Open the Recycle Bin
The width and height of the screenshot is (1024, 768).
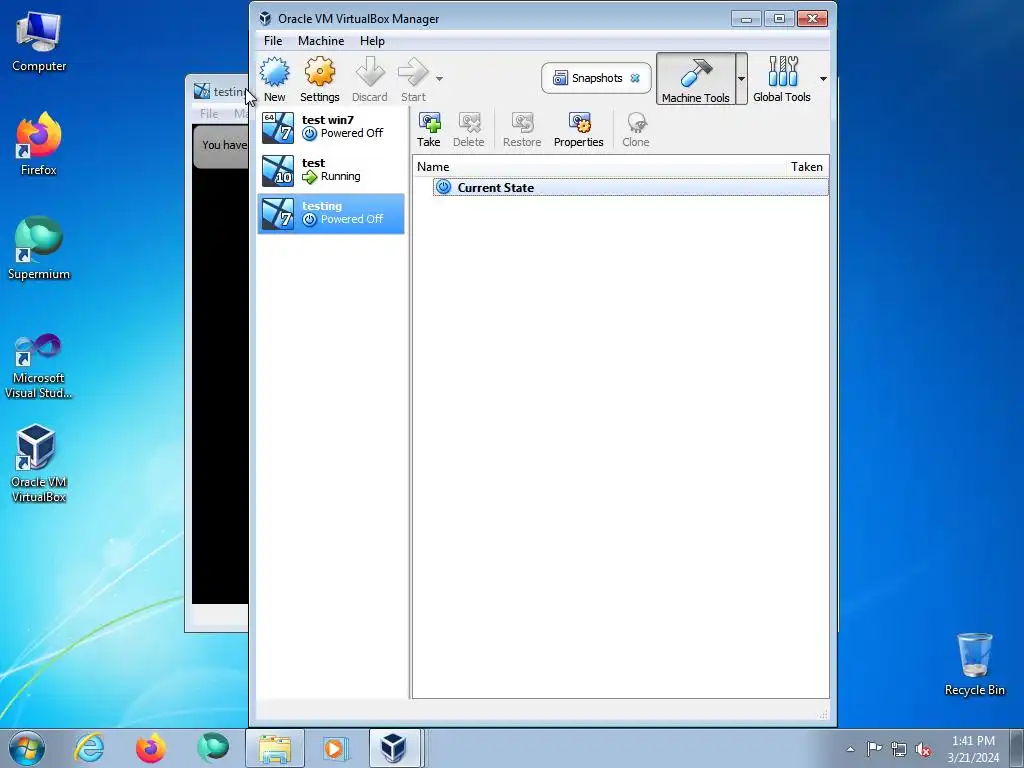click(x=974, y=664)
